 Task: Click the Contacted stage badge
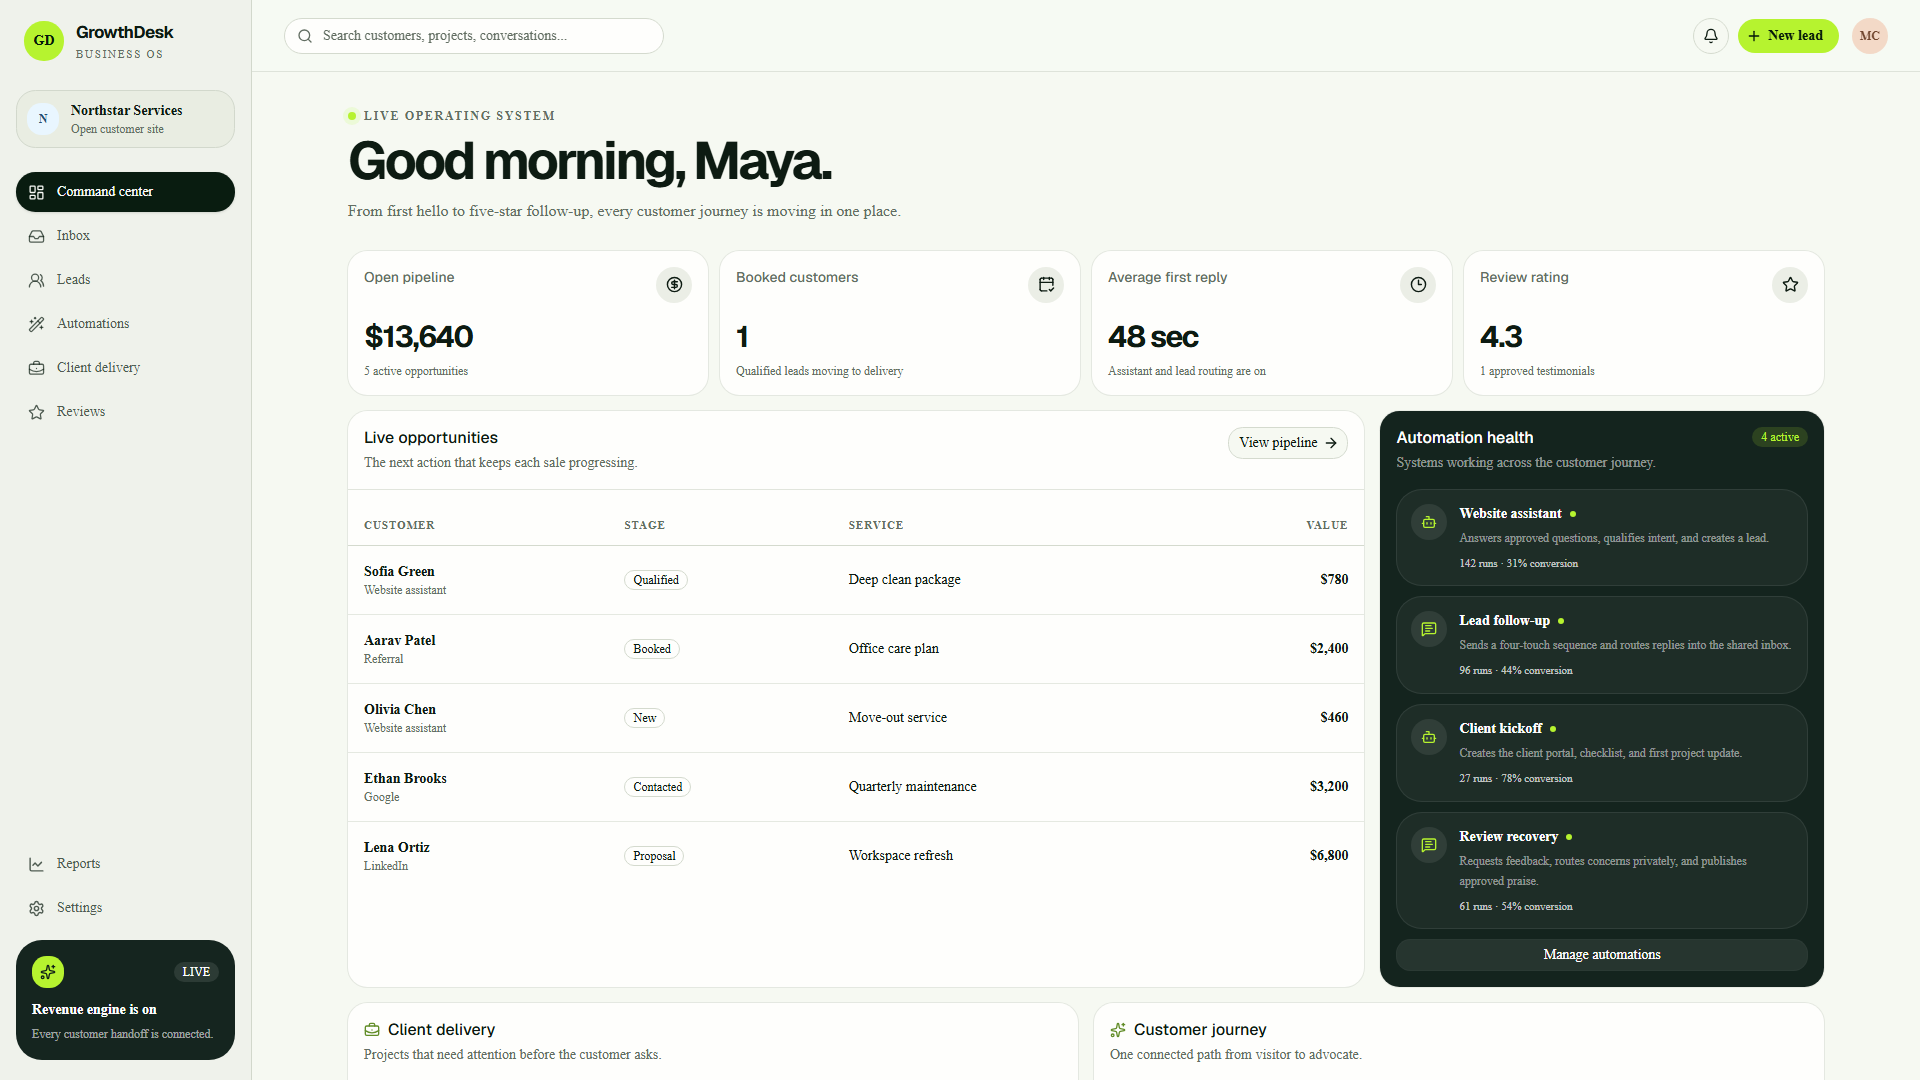(657, 787)
